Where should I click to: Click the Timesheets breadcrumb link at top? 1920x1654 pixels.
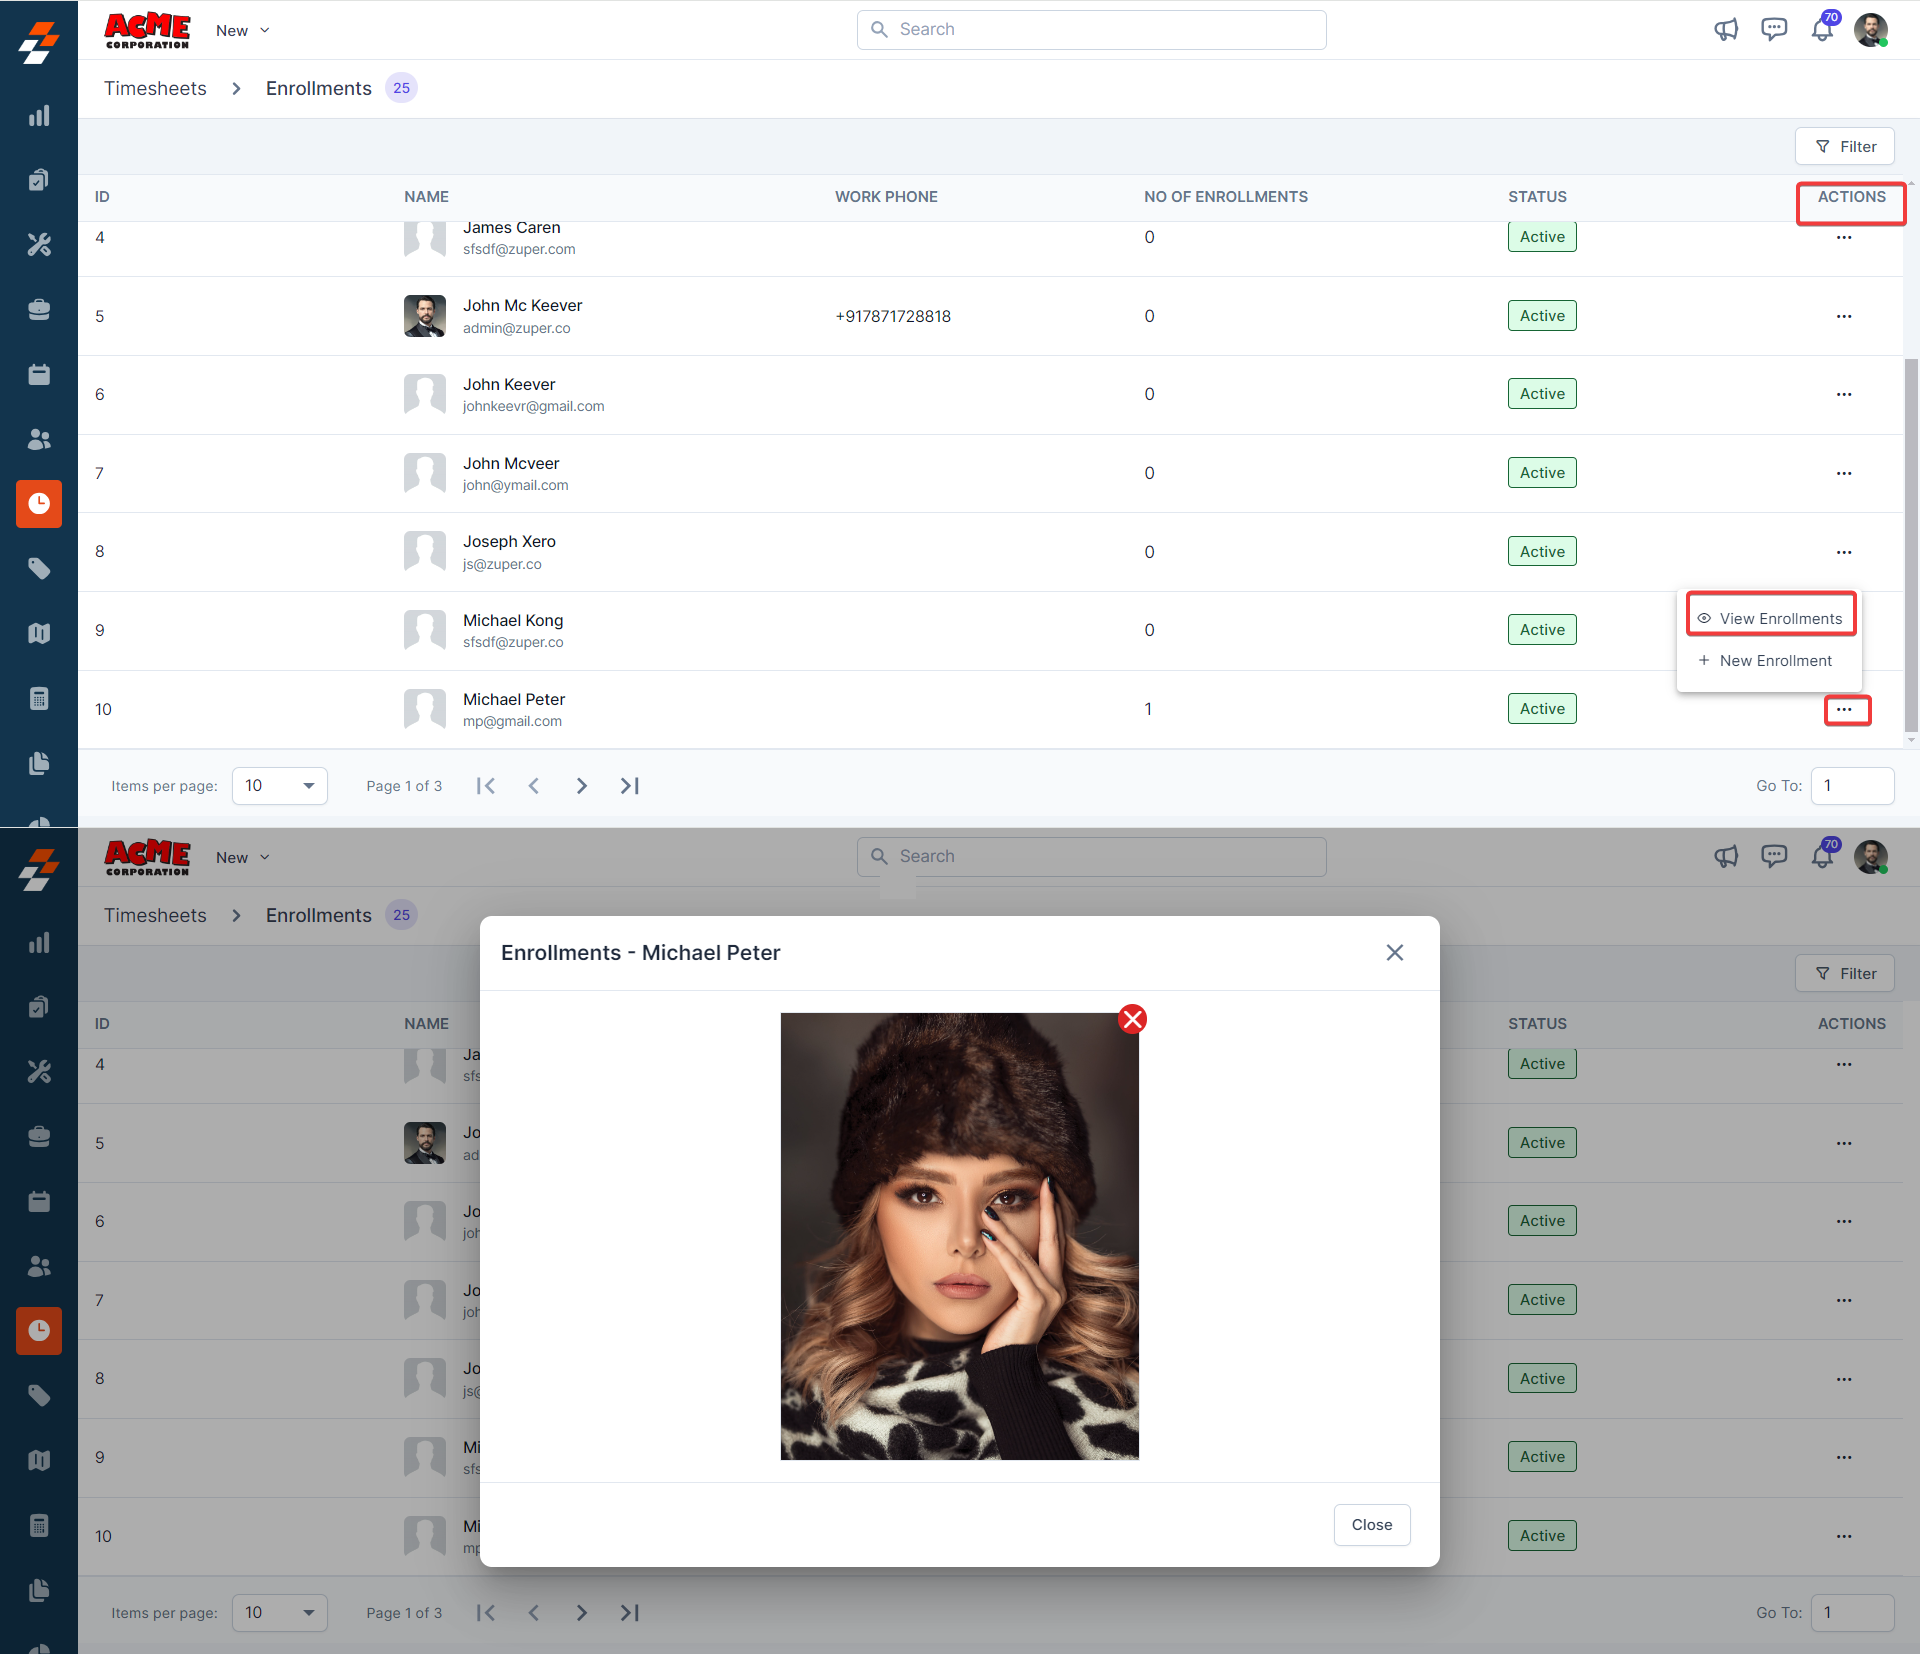155,88
